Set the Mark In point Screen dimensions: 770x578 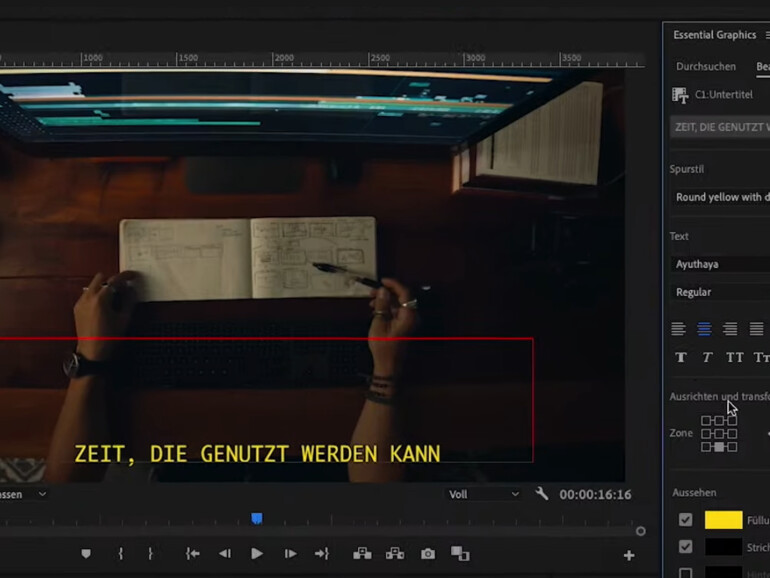coord(120,554)
